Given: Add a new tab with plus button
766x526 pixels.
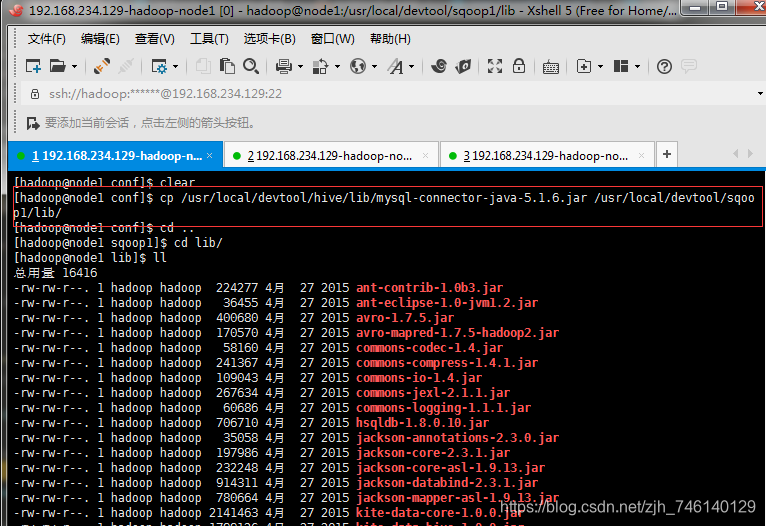Looking at the screenshot, I should 667,155.
